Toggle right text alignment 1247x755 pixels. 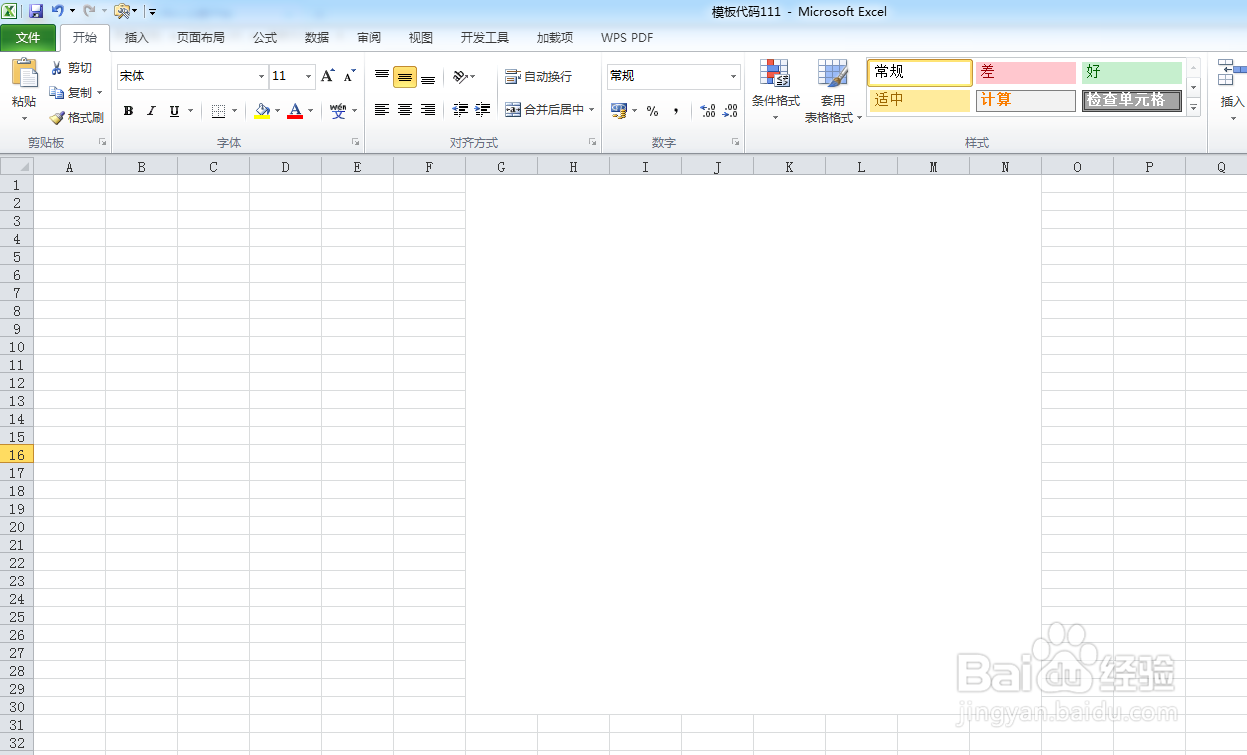[428, 110]
